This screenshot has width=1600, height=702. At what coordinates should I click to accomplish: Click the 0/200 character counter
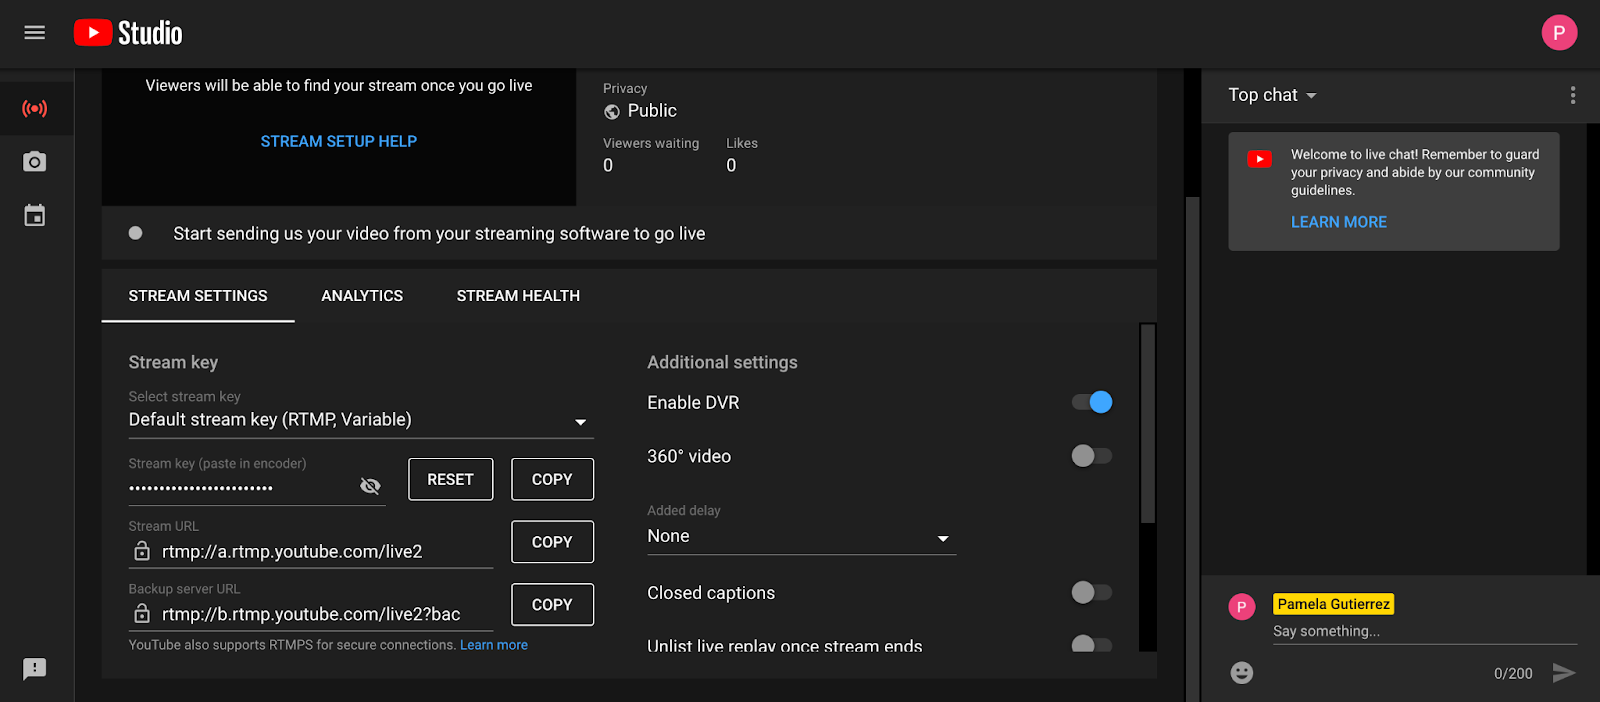coord(1513,674)
